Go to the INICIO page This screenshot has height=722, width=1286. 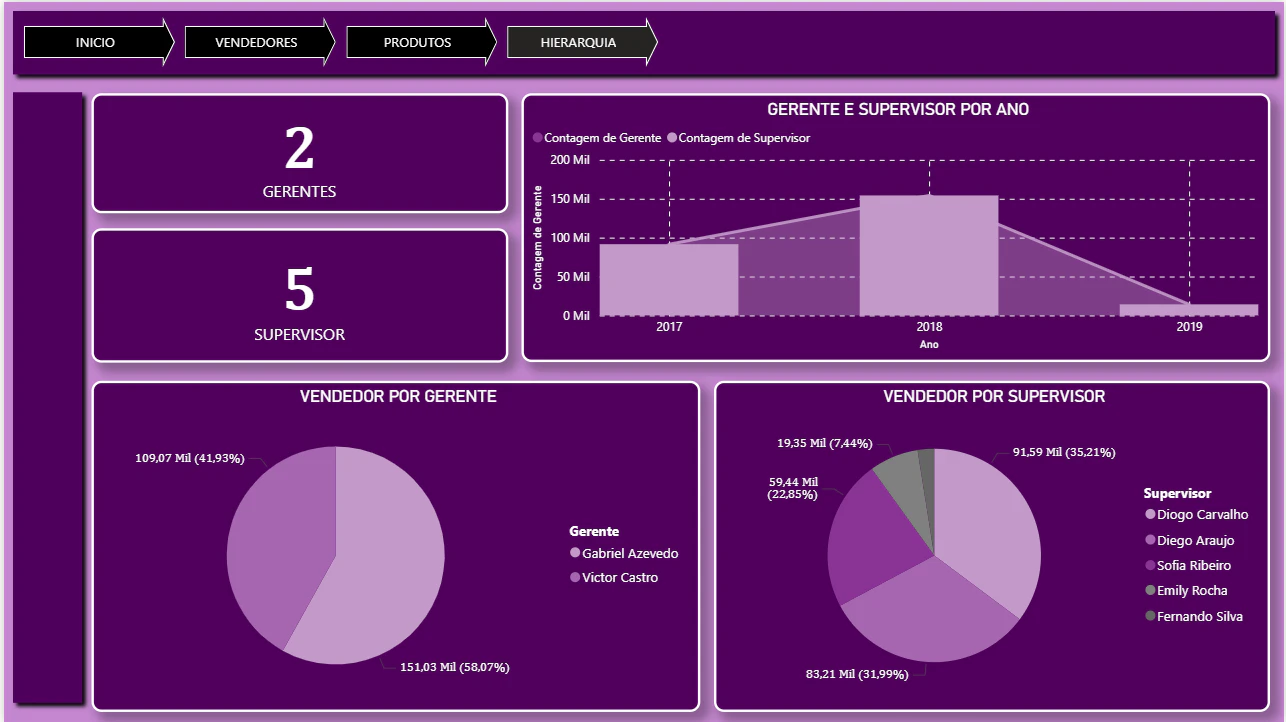click(x=100, y=43)
